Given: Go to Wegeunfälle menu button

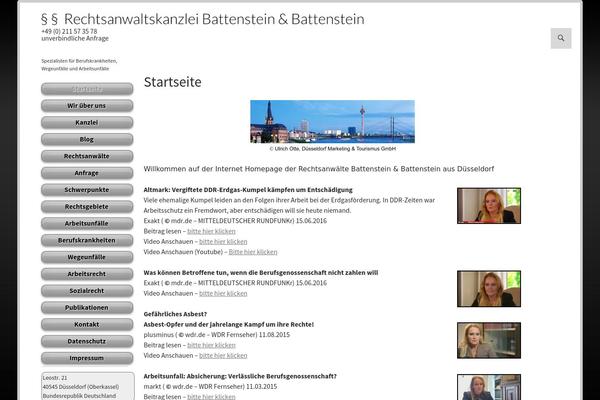Looking at the screenshot, I should 87,257.
